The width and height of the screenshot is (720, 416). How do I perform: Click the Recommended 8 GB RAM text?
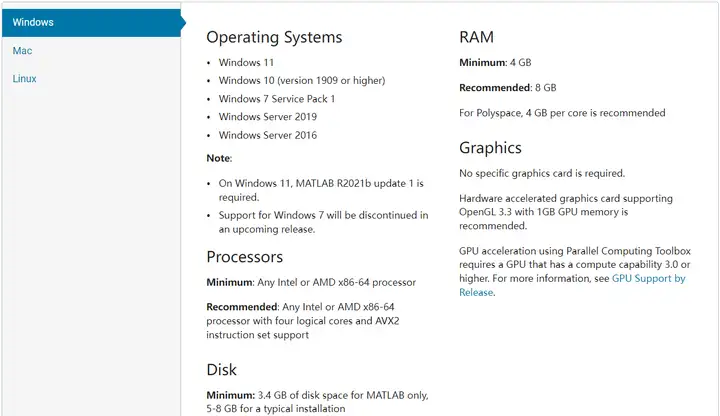point(507,88)
